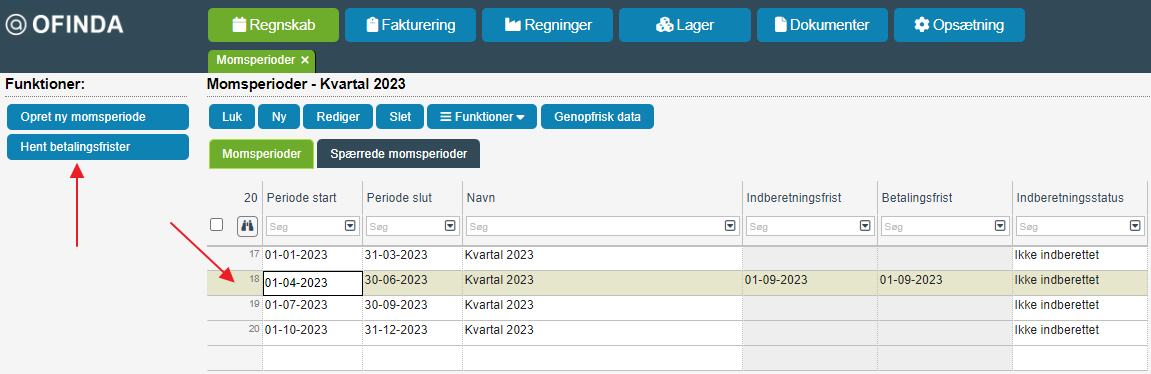
Task: Click Hent betalingsfrister button
Action: click(x=98, y=147)
